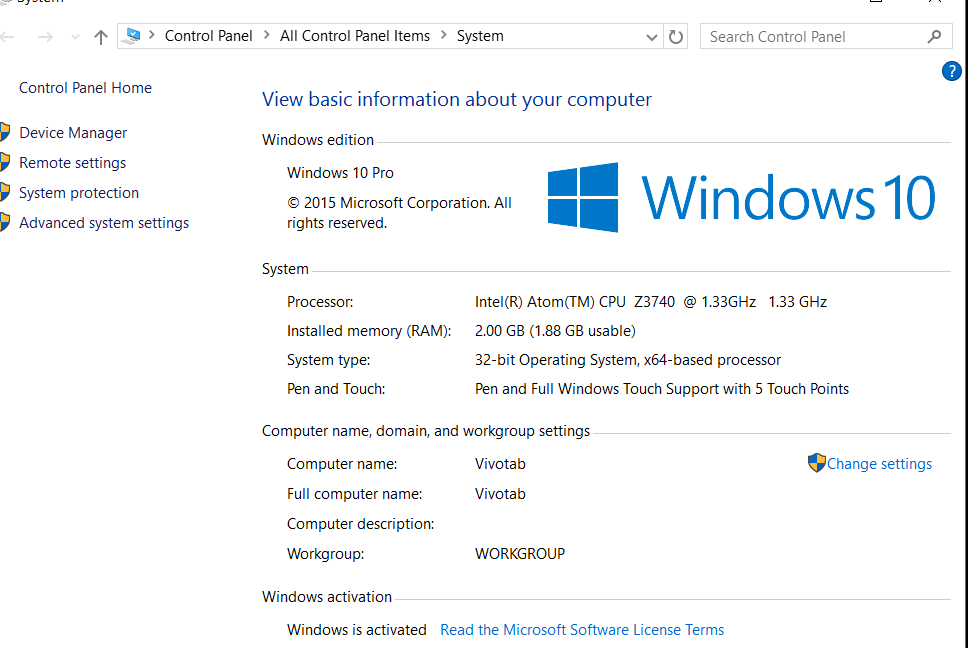Open Remote settings
Screen dimensions: 968x648
72,163
